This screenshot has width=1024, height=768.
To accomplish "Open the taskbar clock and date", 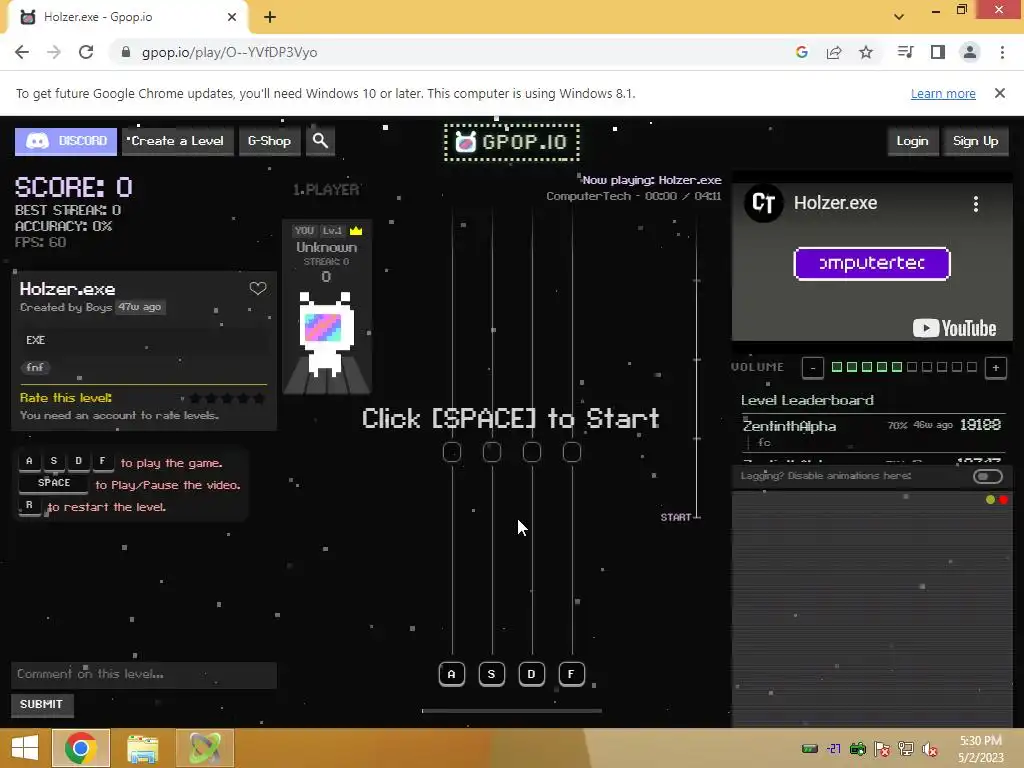I will coord(981,748).
